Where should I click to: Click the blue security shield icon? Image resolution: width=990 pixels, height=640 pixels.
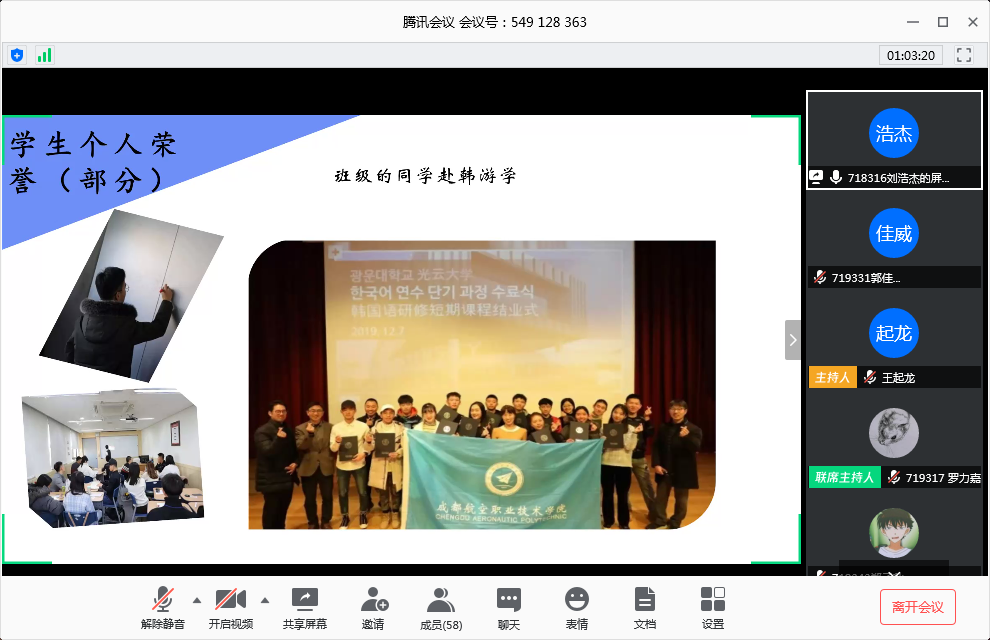pos(17,56)
